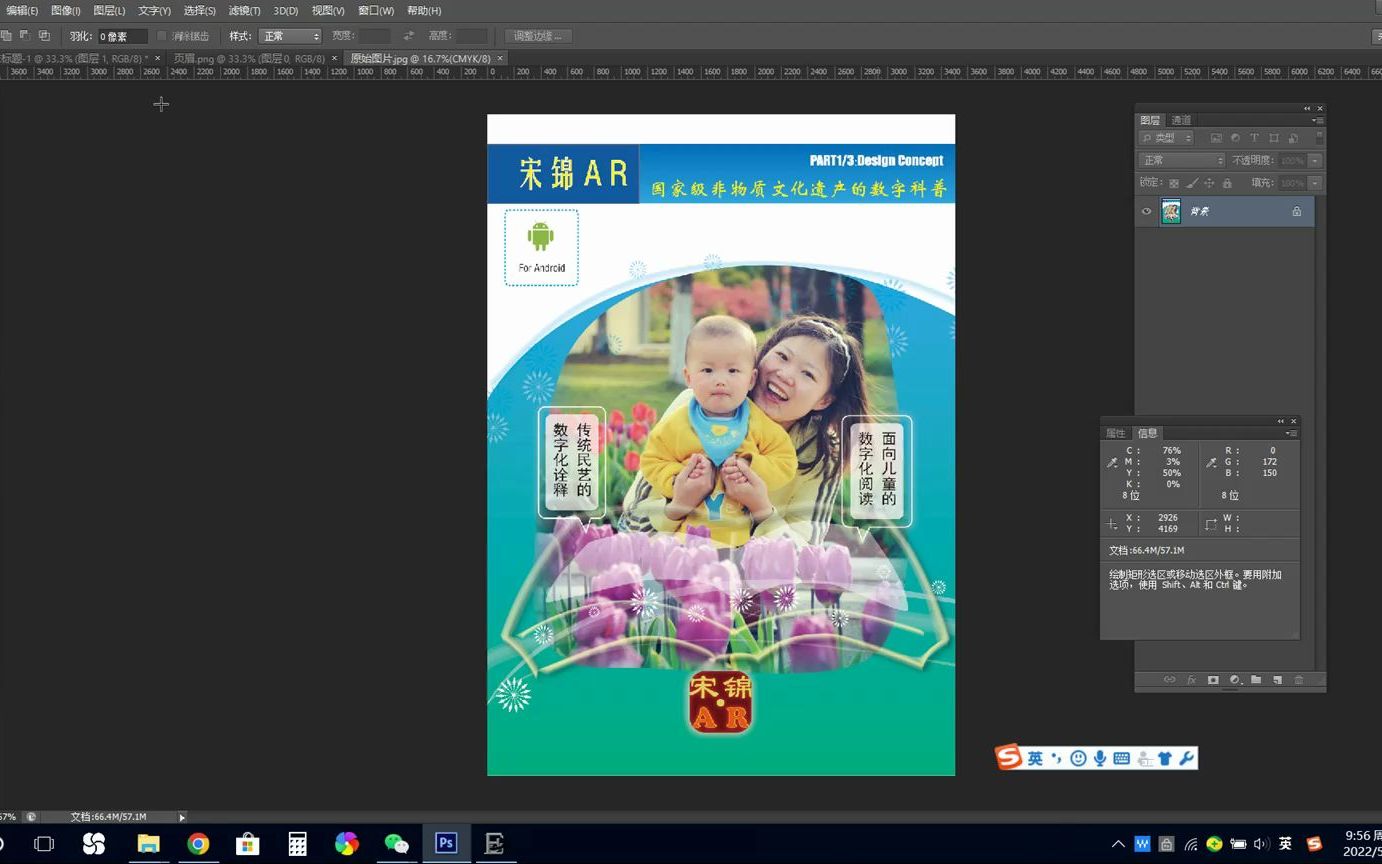Screen dimensions: 1382x864
Task: Click the RGB eyedropper in Info panel
Action: click(x=1211, y=463)
